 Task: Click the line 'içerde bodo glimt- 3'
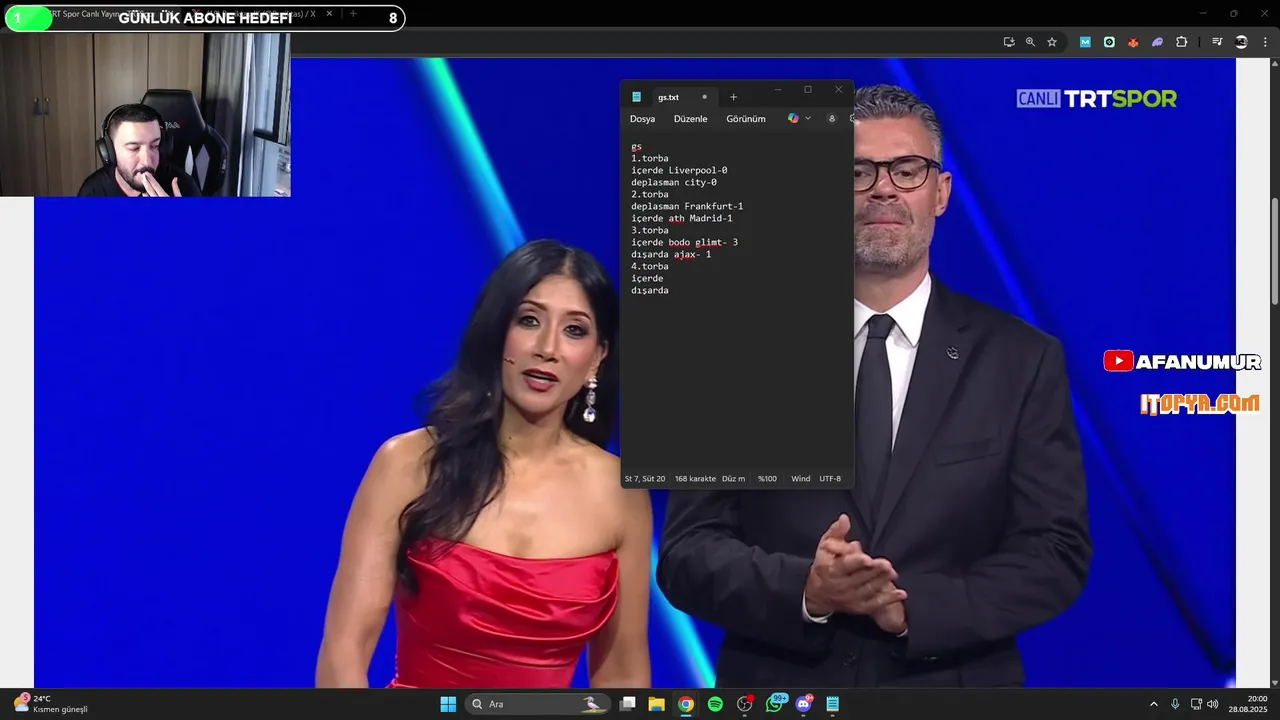pos(684,242)
